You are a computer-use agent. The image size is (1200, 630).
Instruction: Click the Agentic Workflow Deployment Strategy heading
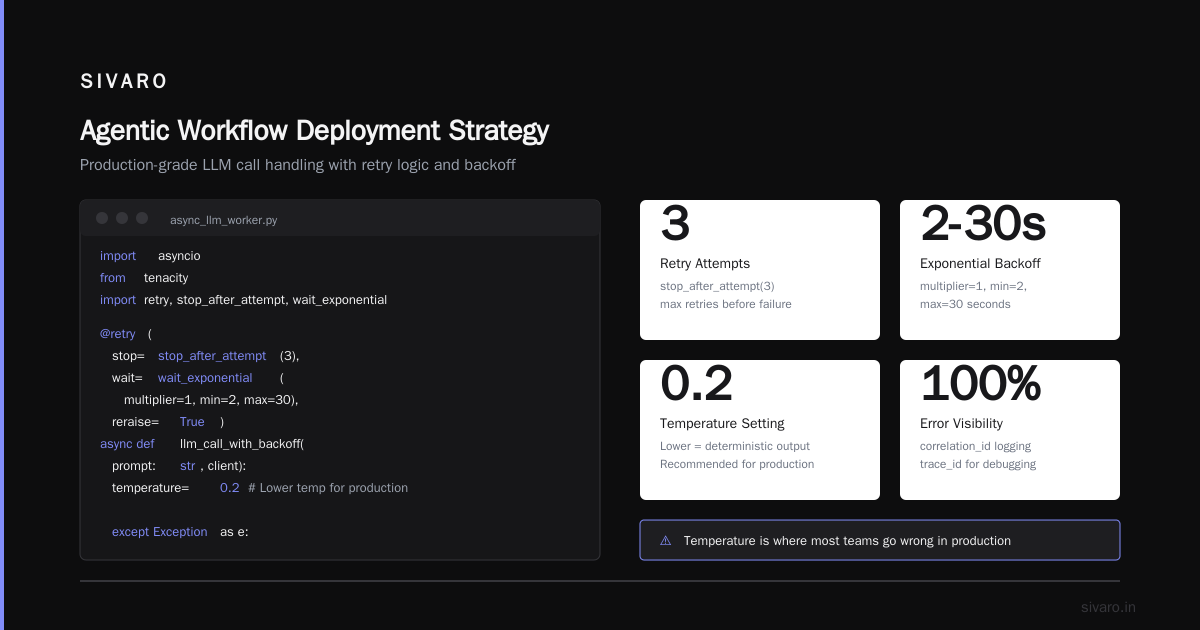click(314, 131)
